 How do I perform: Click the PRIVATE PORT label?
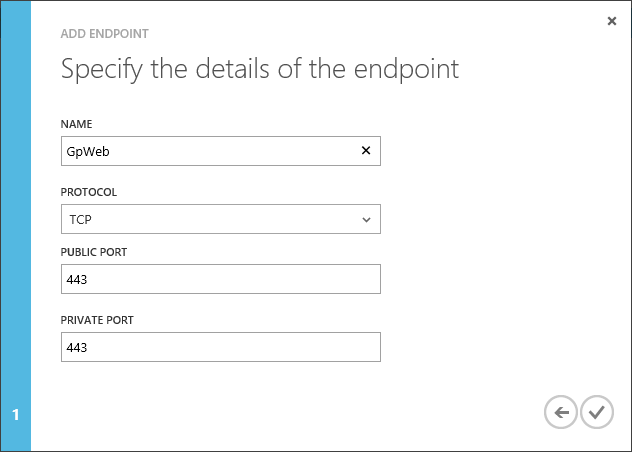[97, 320]
